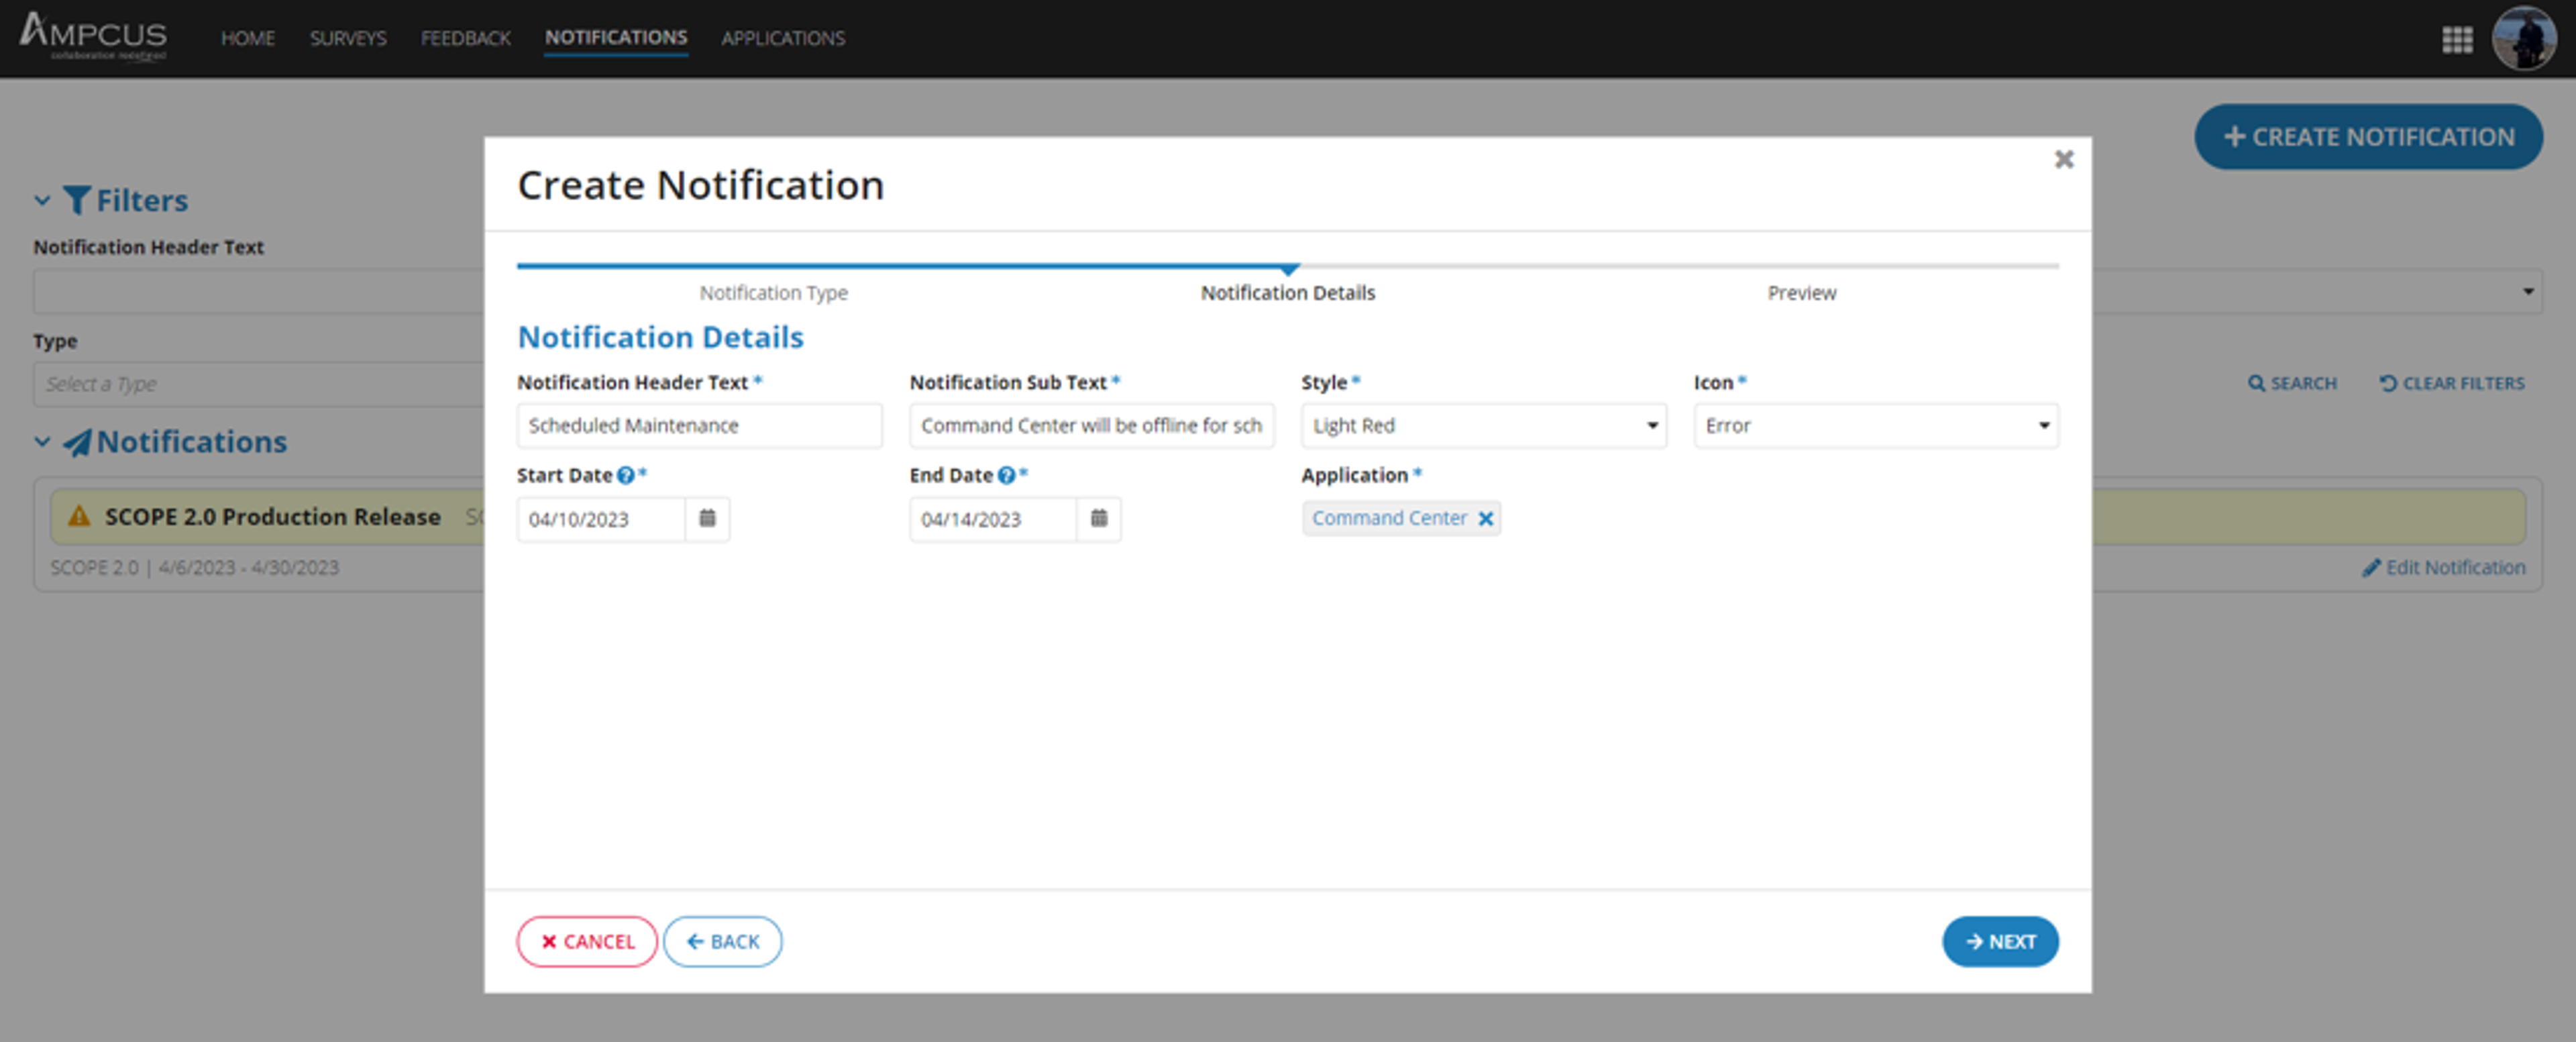Close the Create Notification dialog
Screen dimensions: 2576x1042
click(2063, 159)
